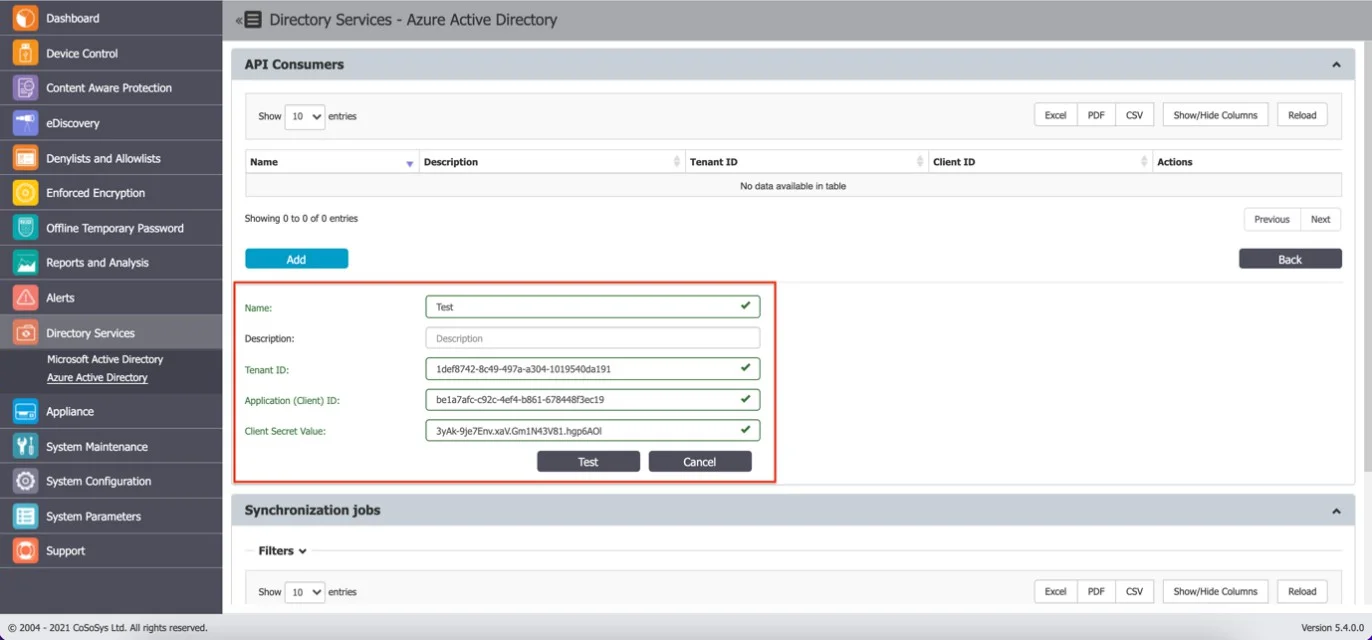
Task: Click the Support lifebuoy icon
Action: coord(25,551)
